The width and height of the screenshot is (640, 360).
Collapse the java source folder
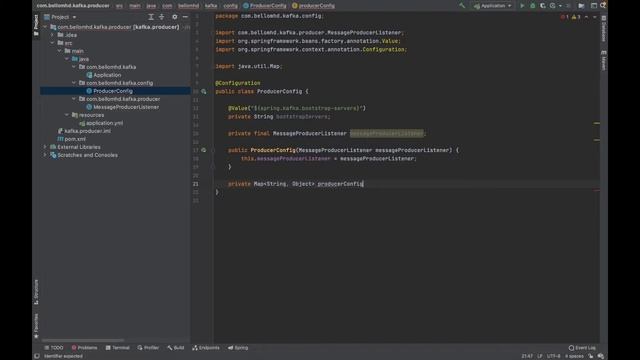click(x=67, y=59)
